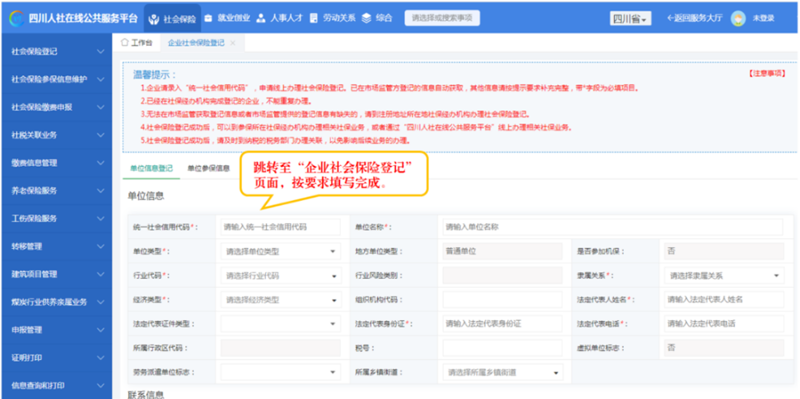Close the 企业社会保险登记 tab
This screenshot has height=399, width=800.
[233, 43]
